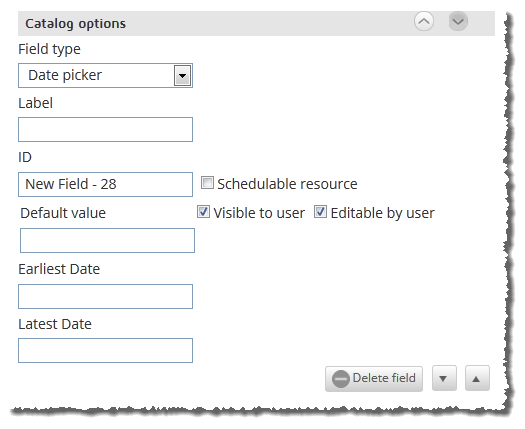Uncheck the Editable by user checkbox
The height and width of the screenshot is (429, 525).
click(x=320, y=212)
